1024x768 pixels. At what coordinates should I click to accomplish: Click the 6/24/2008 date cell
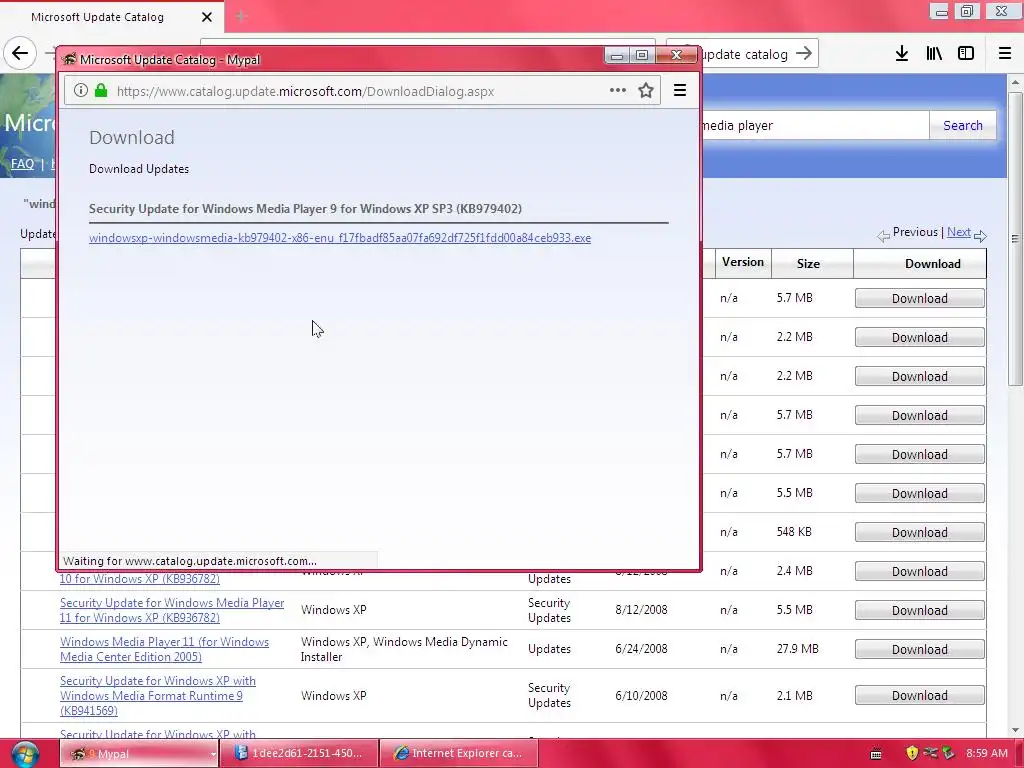coord(641,648)
